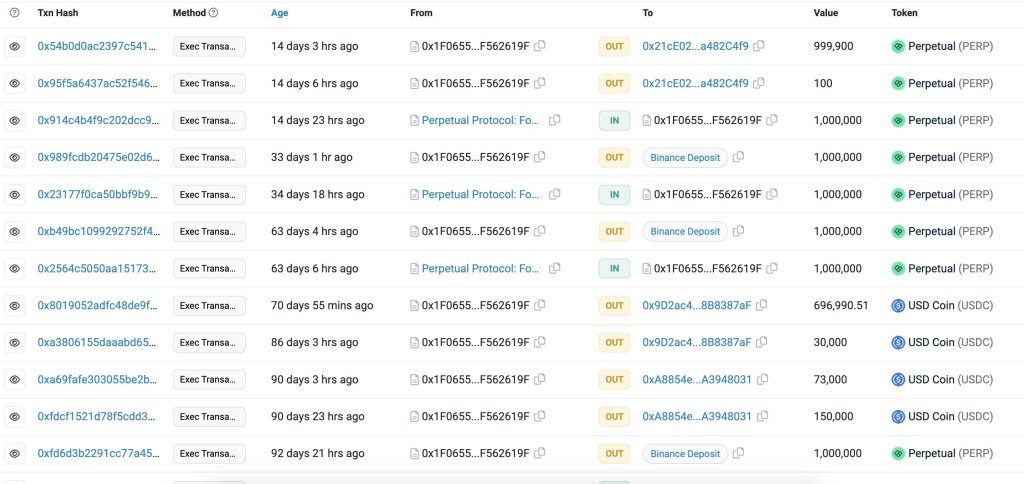Toggle the Age column format
1024x484 pixels.
280,13
